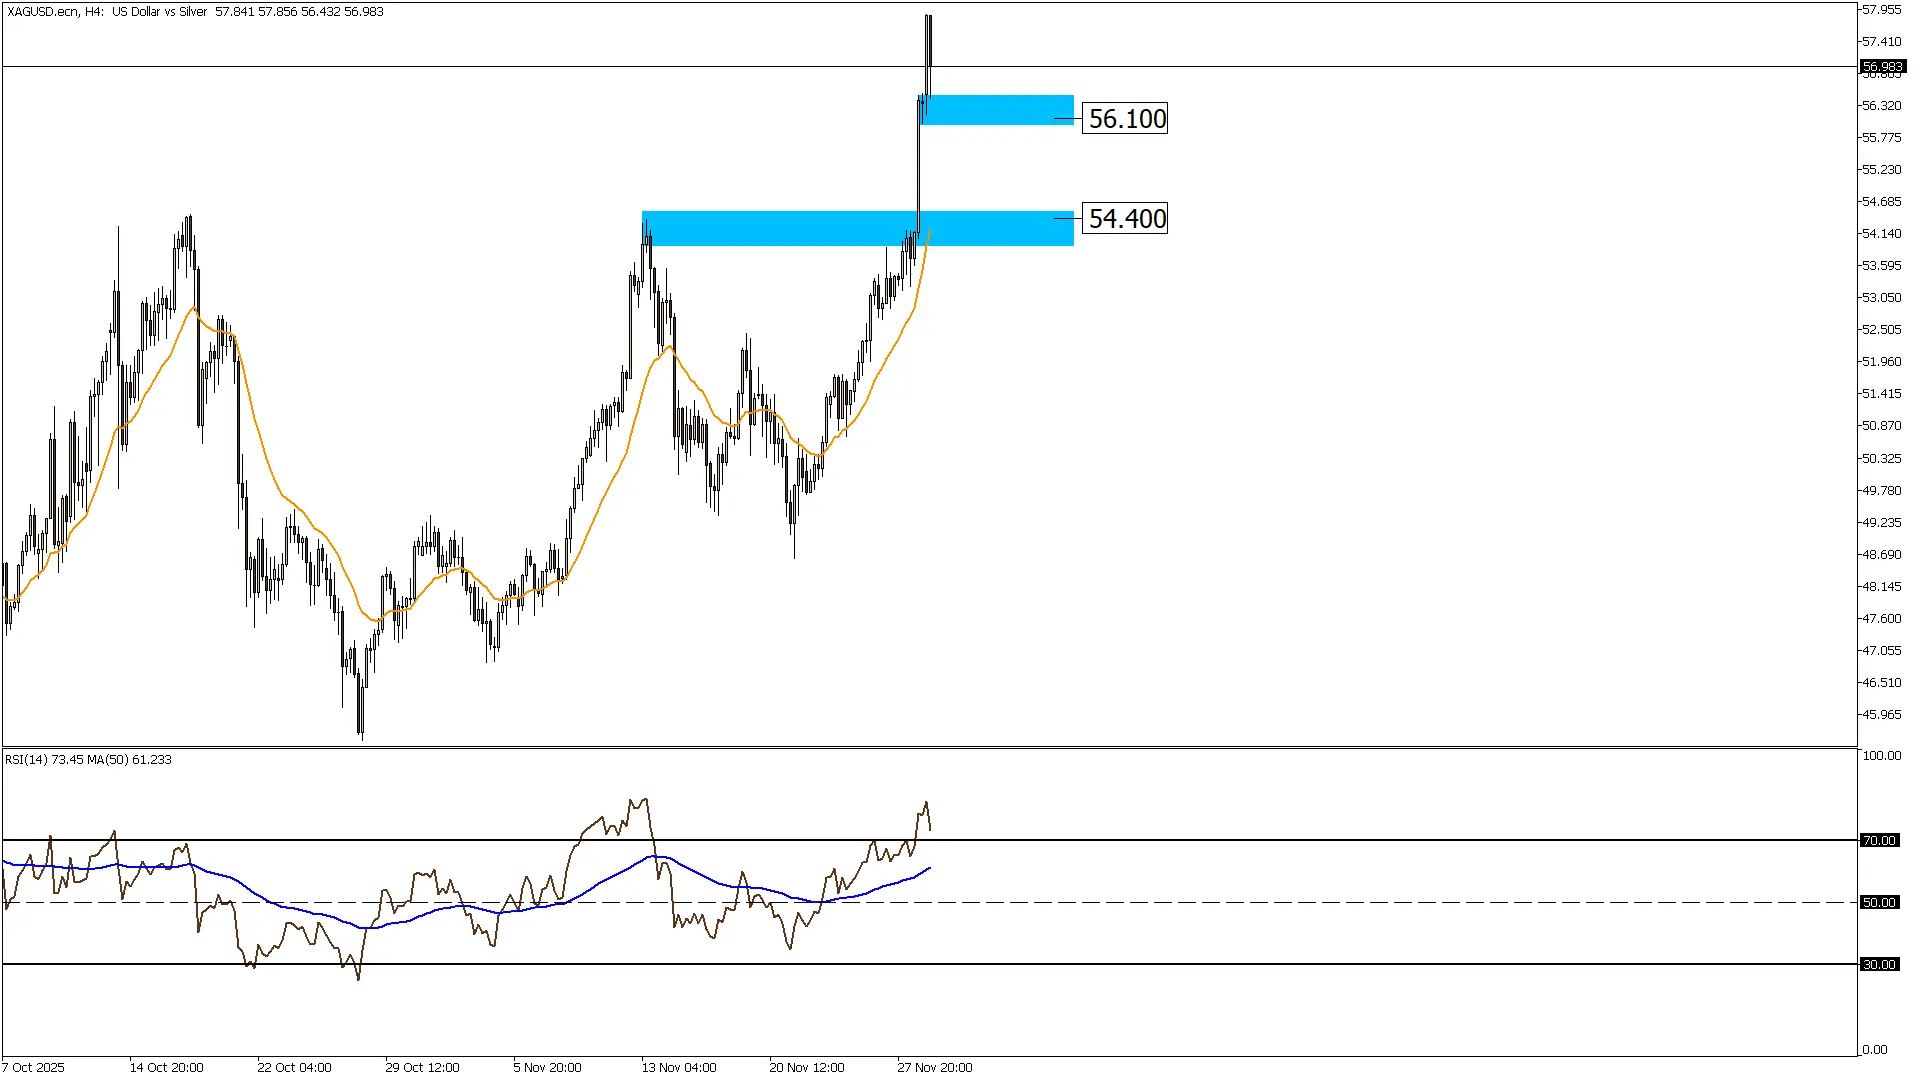Image resolution: width=1920 pixels, height=1080 pixels.
Task: Click the 22 Oct 04:00 time label
Action: pyautogui.click(x=294, y=1068)
